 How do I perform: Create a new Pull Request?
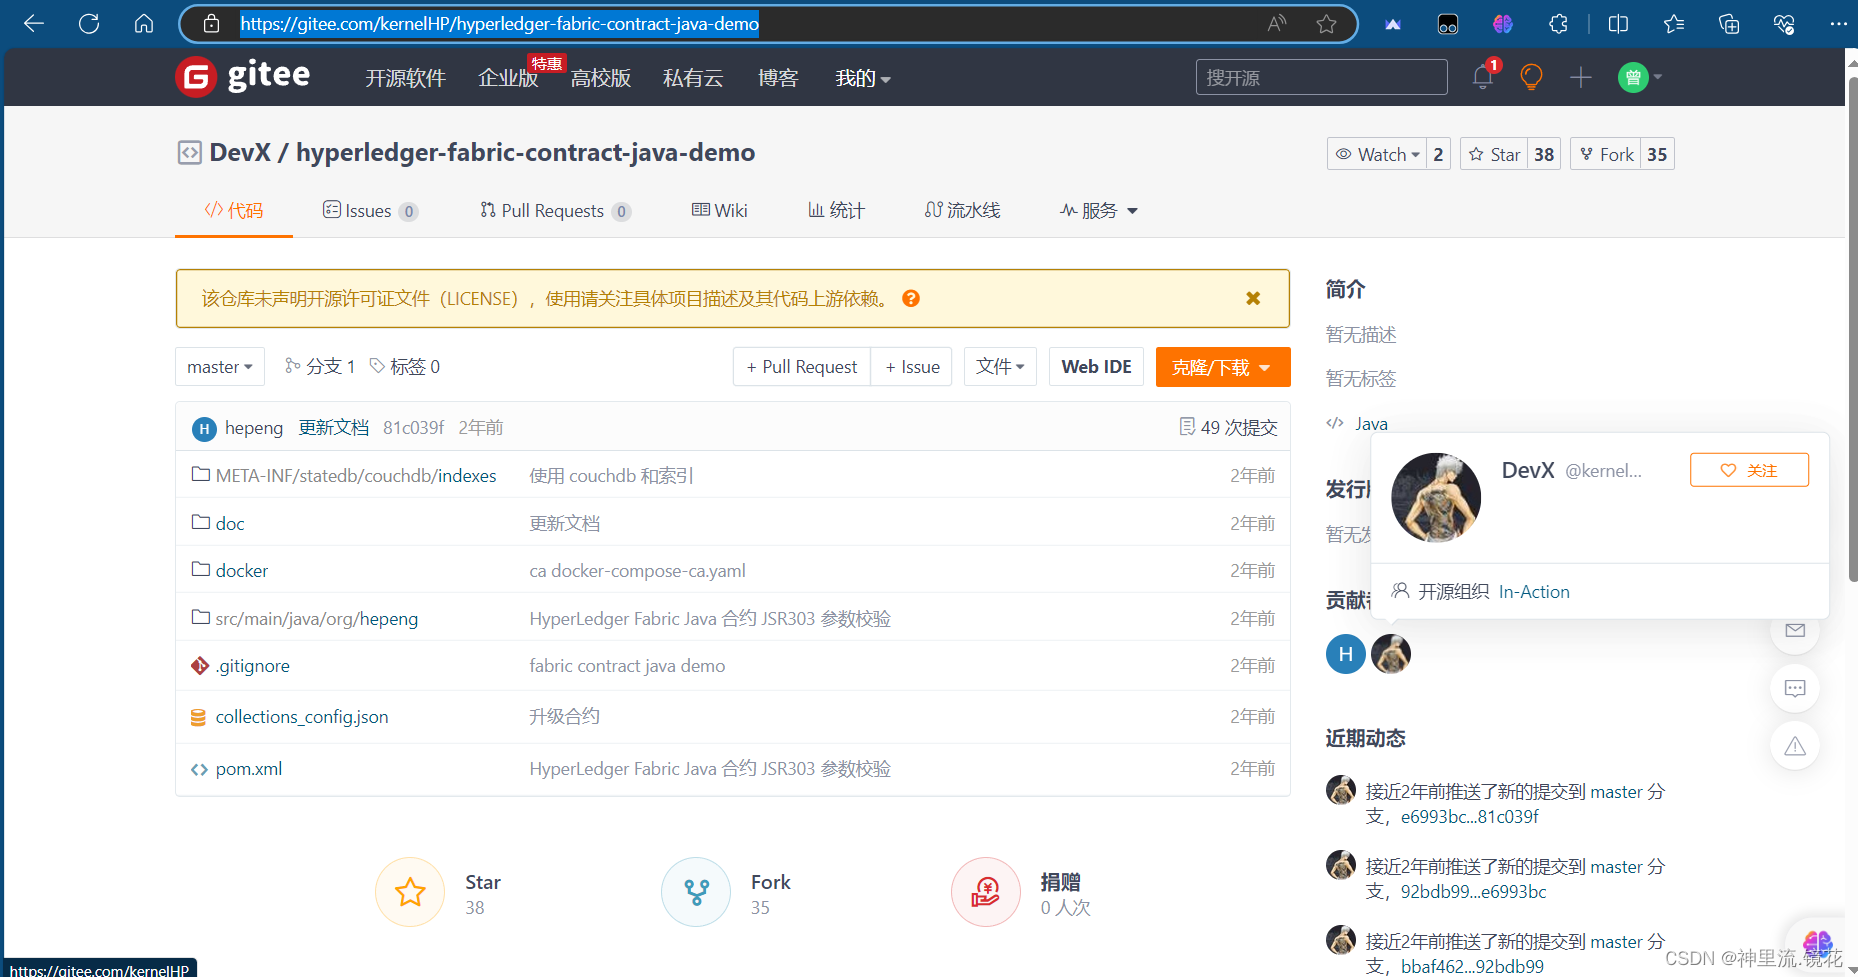click(801, 366)
